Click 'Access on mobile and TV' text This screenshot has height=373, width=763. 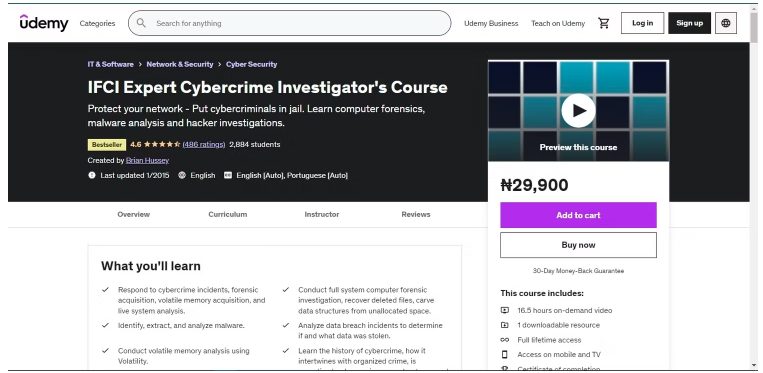coord(559,355)
